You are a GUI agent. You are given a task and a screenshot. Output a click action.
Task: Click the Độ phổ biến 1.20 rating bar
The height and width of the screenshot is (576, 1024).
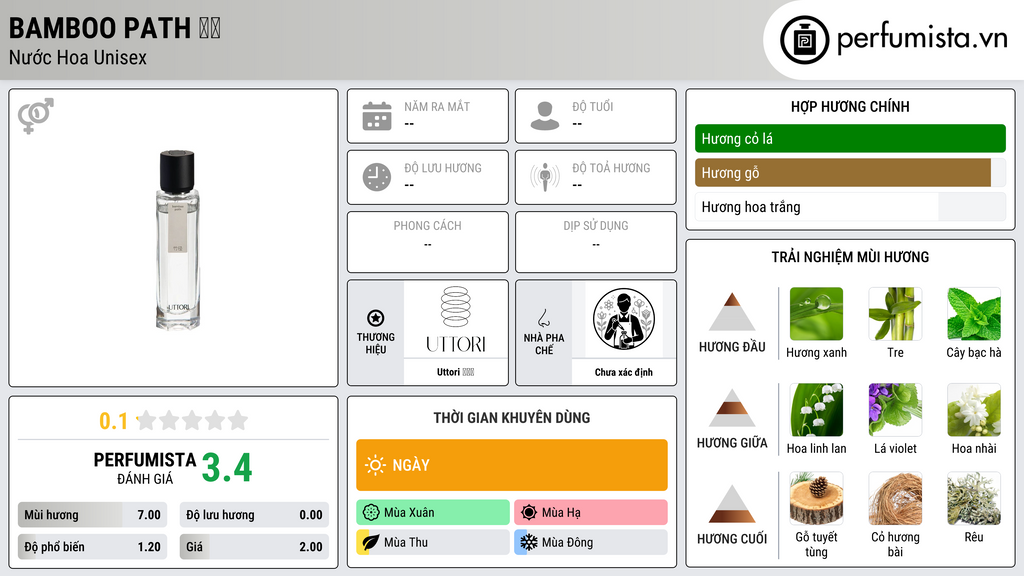coord(92,547)
